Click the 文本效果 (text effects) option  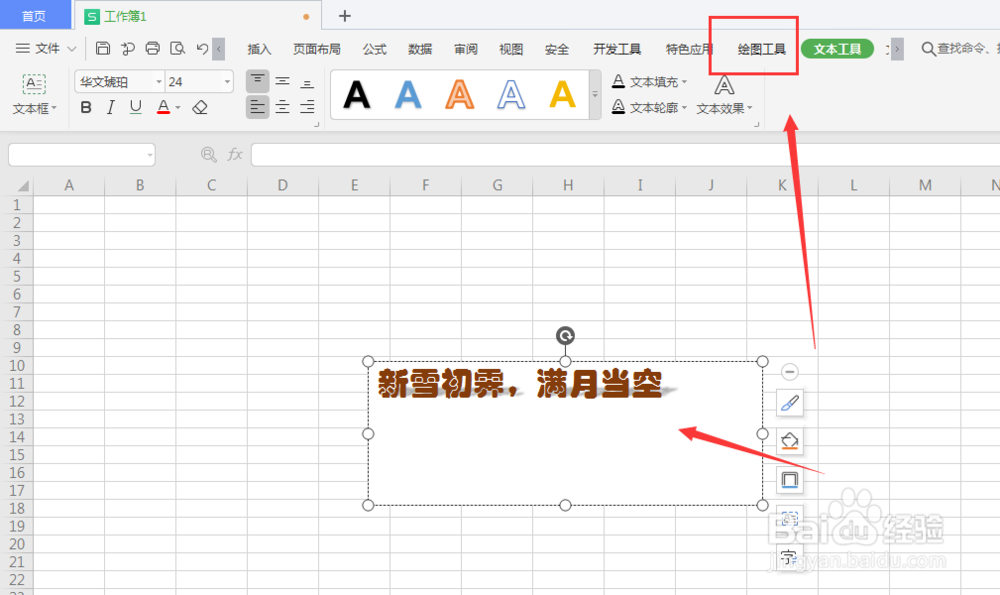(x=722, y=110)
